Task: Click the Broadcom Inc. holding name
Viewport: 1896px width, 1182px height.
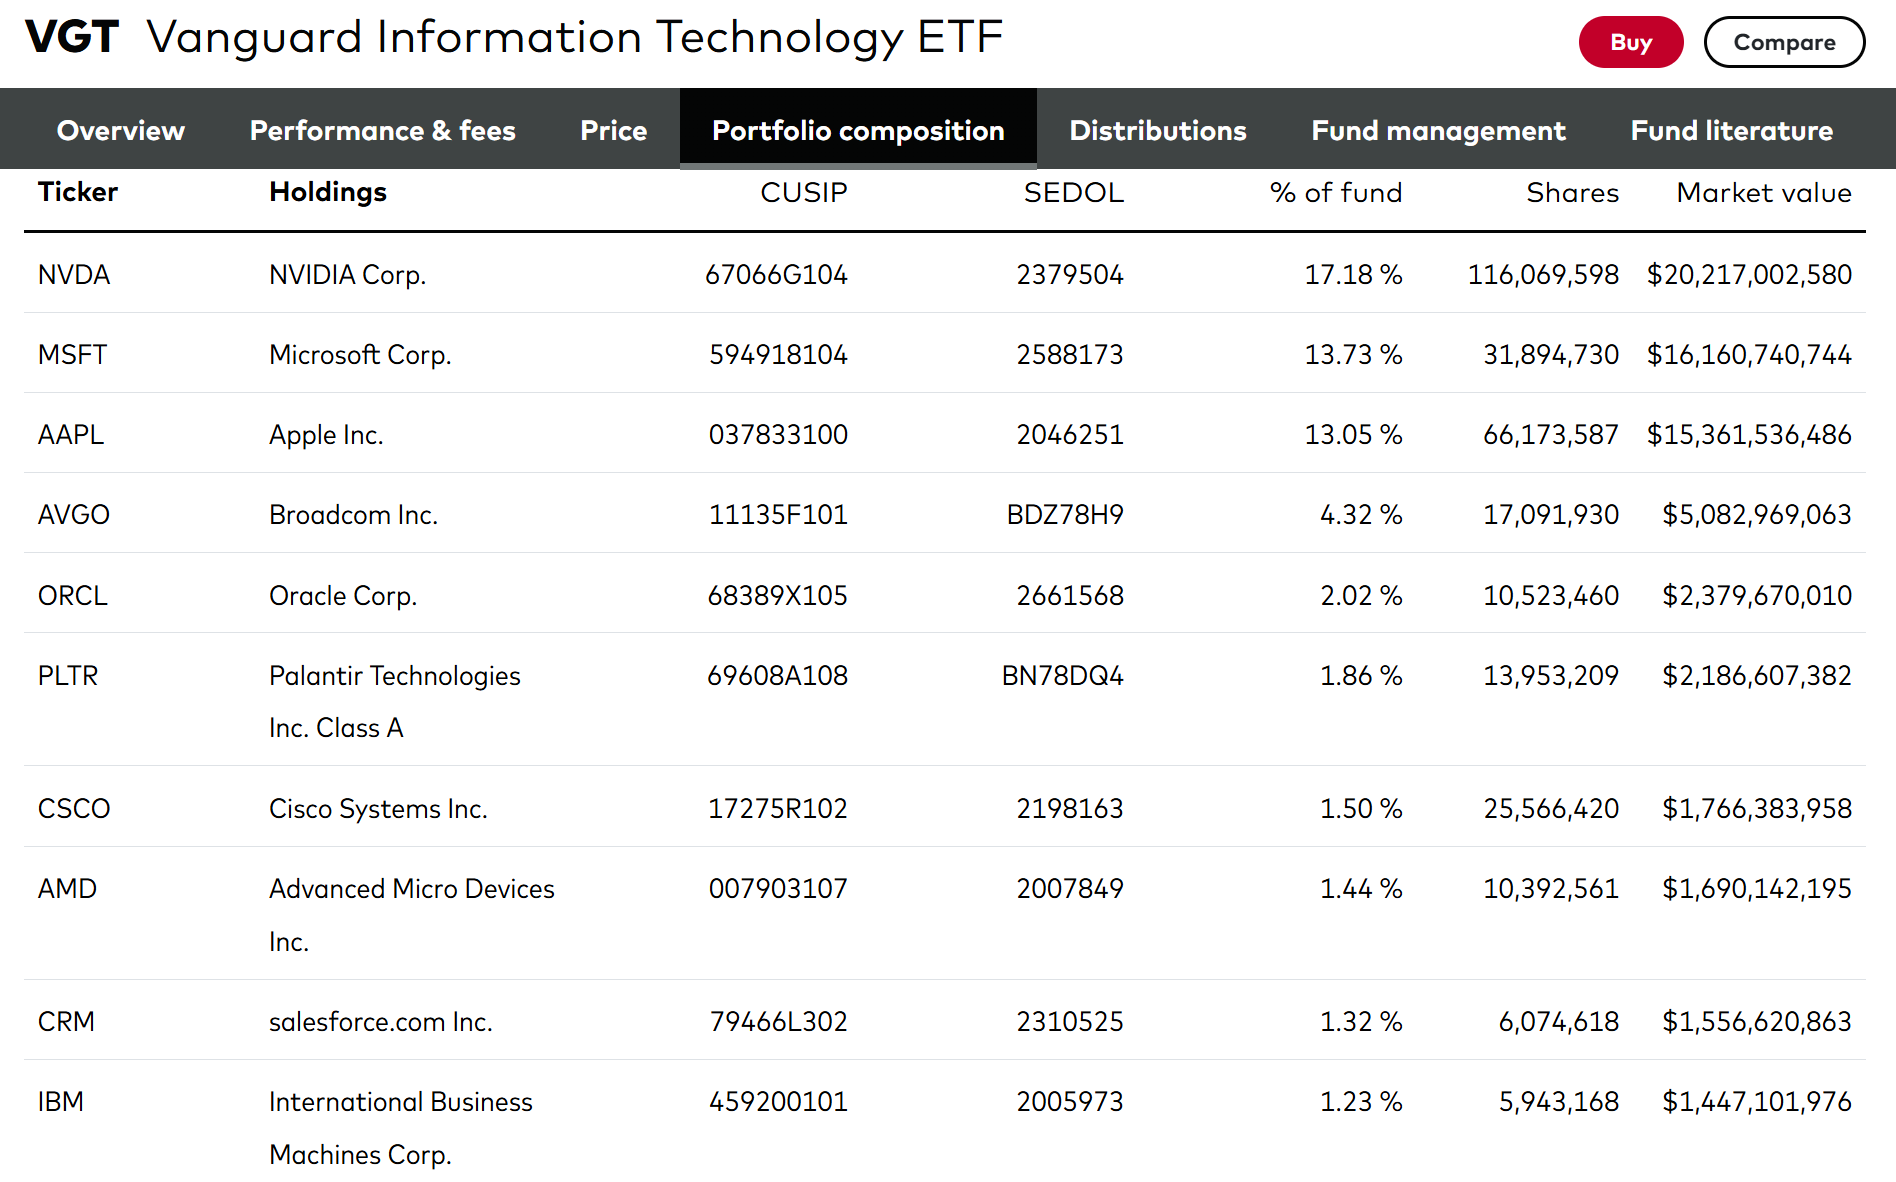Action: [x=353, y=514]
